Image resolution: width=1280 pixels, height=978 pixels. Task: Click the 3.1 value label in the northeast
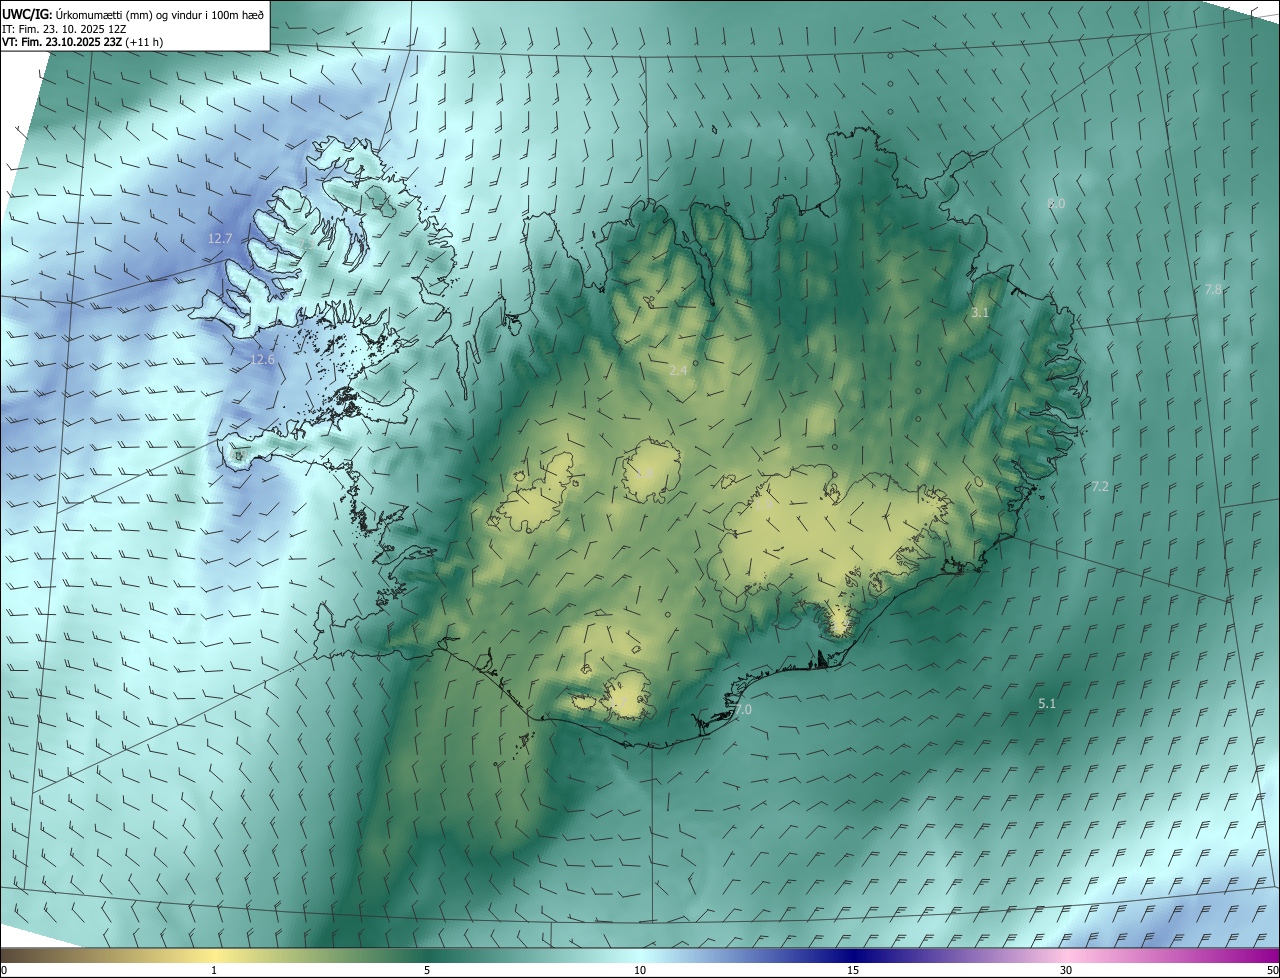click(x=980, y=313)
